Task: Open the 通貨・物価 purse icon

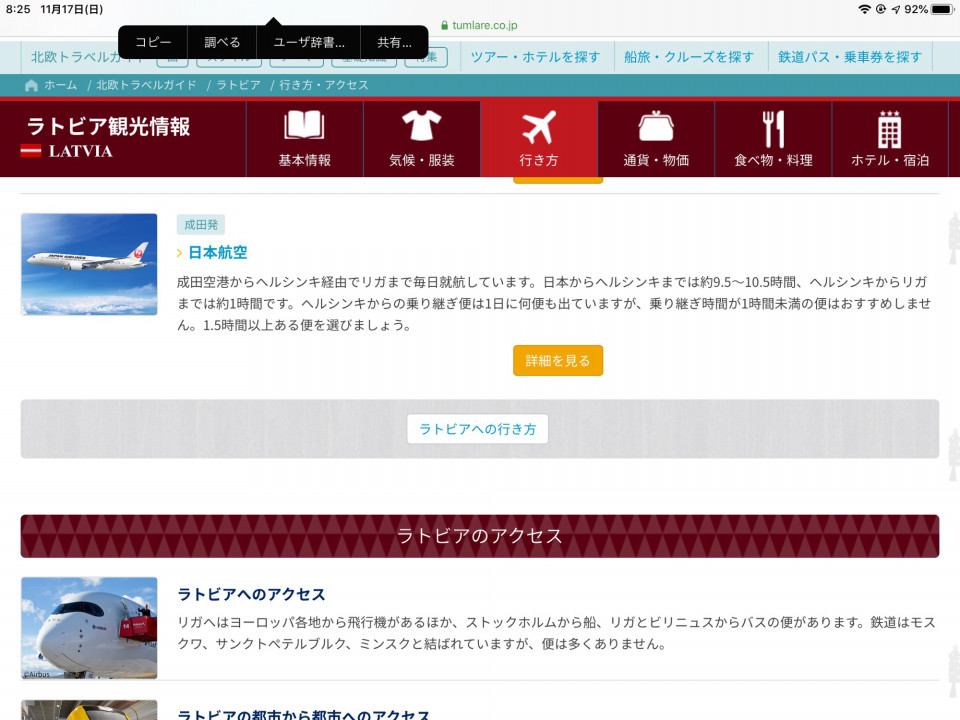Action: point(655,129)
